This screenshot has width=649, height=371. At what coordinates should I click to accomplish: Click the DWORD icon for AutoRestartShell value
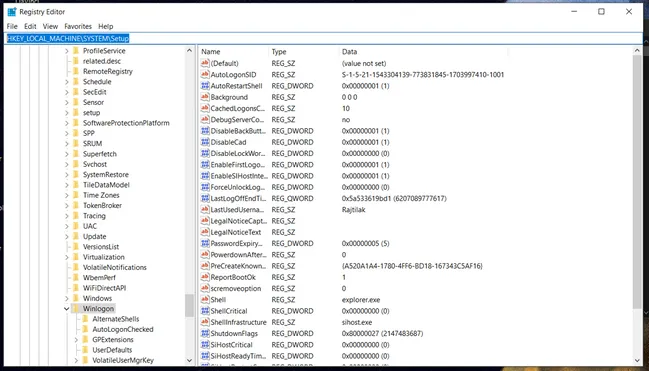[205, 86]
